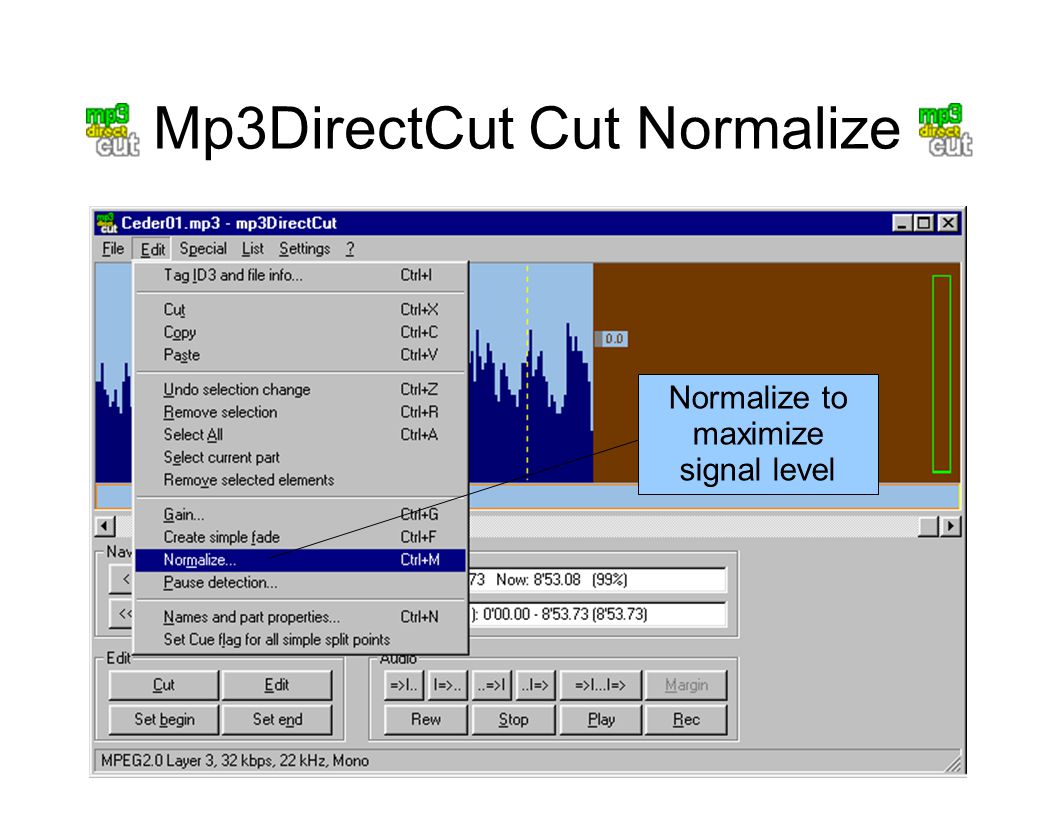Maximize the mp3DirectCut window

click(x=924, y=223)
